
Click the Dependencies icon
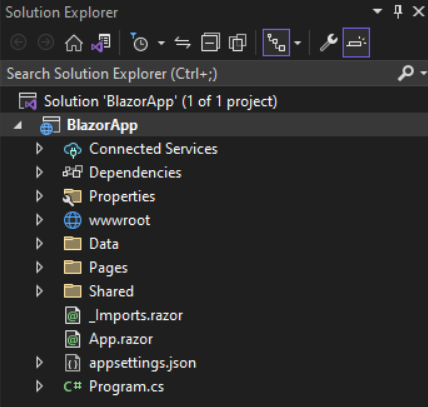click(x=72, y=172)
